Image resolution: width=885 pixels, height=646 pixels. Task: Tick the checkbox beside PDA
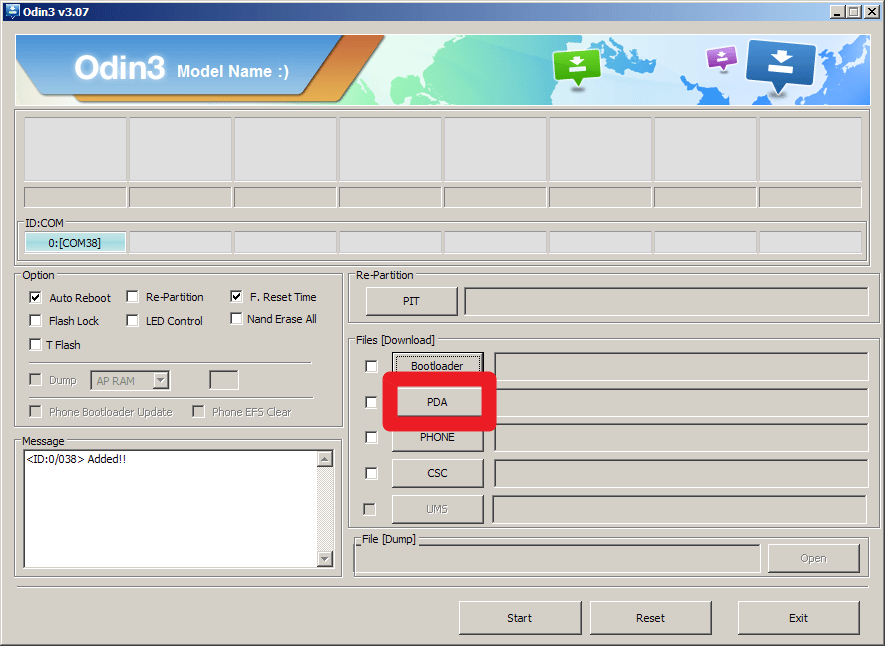pos(371,402)
